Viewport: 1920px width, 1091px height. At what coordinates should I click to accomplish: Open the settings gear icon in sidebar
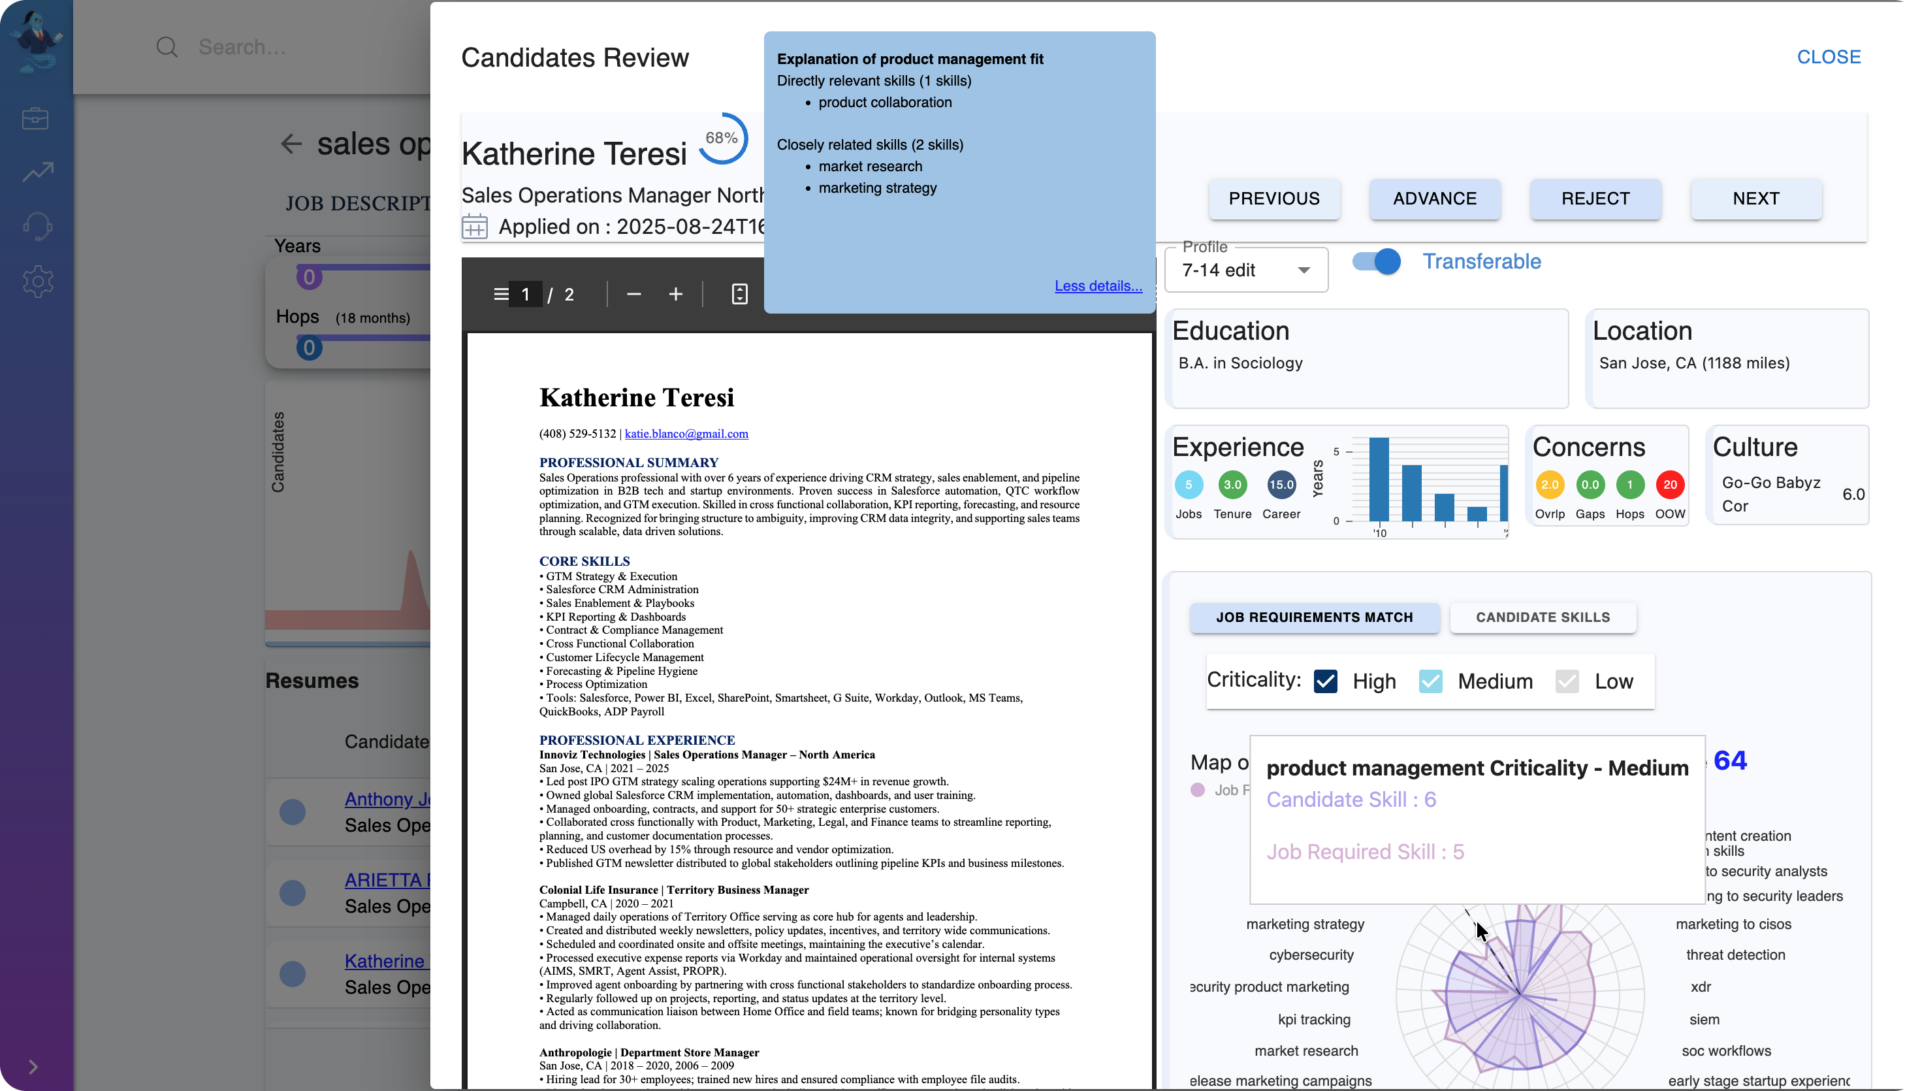(38, 282)
